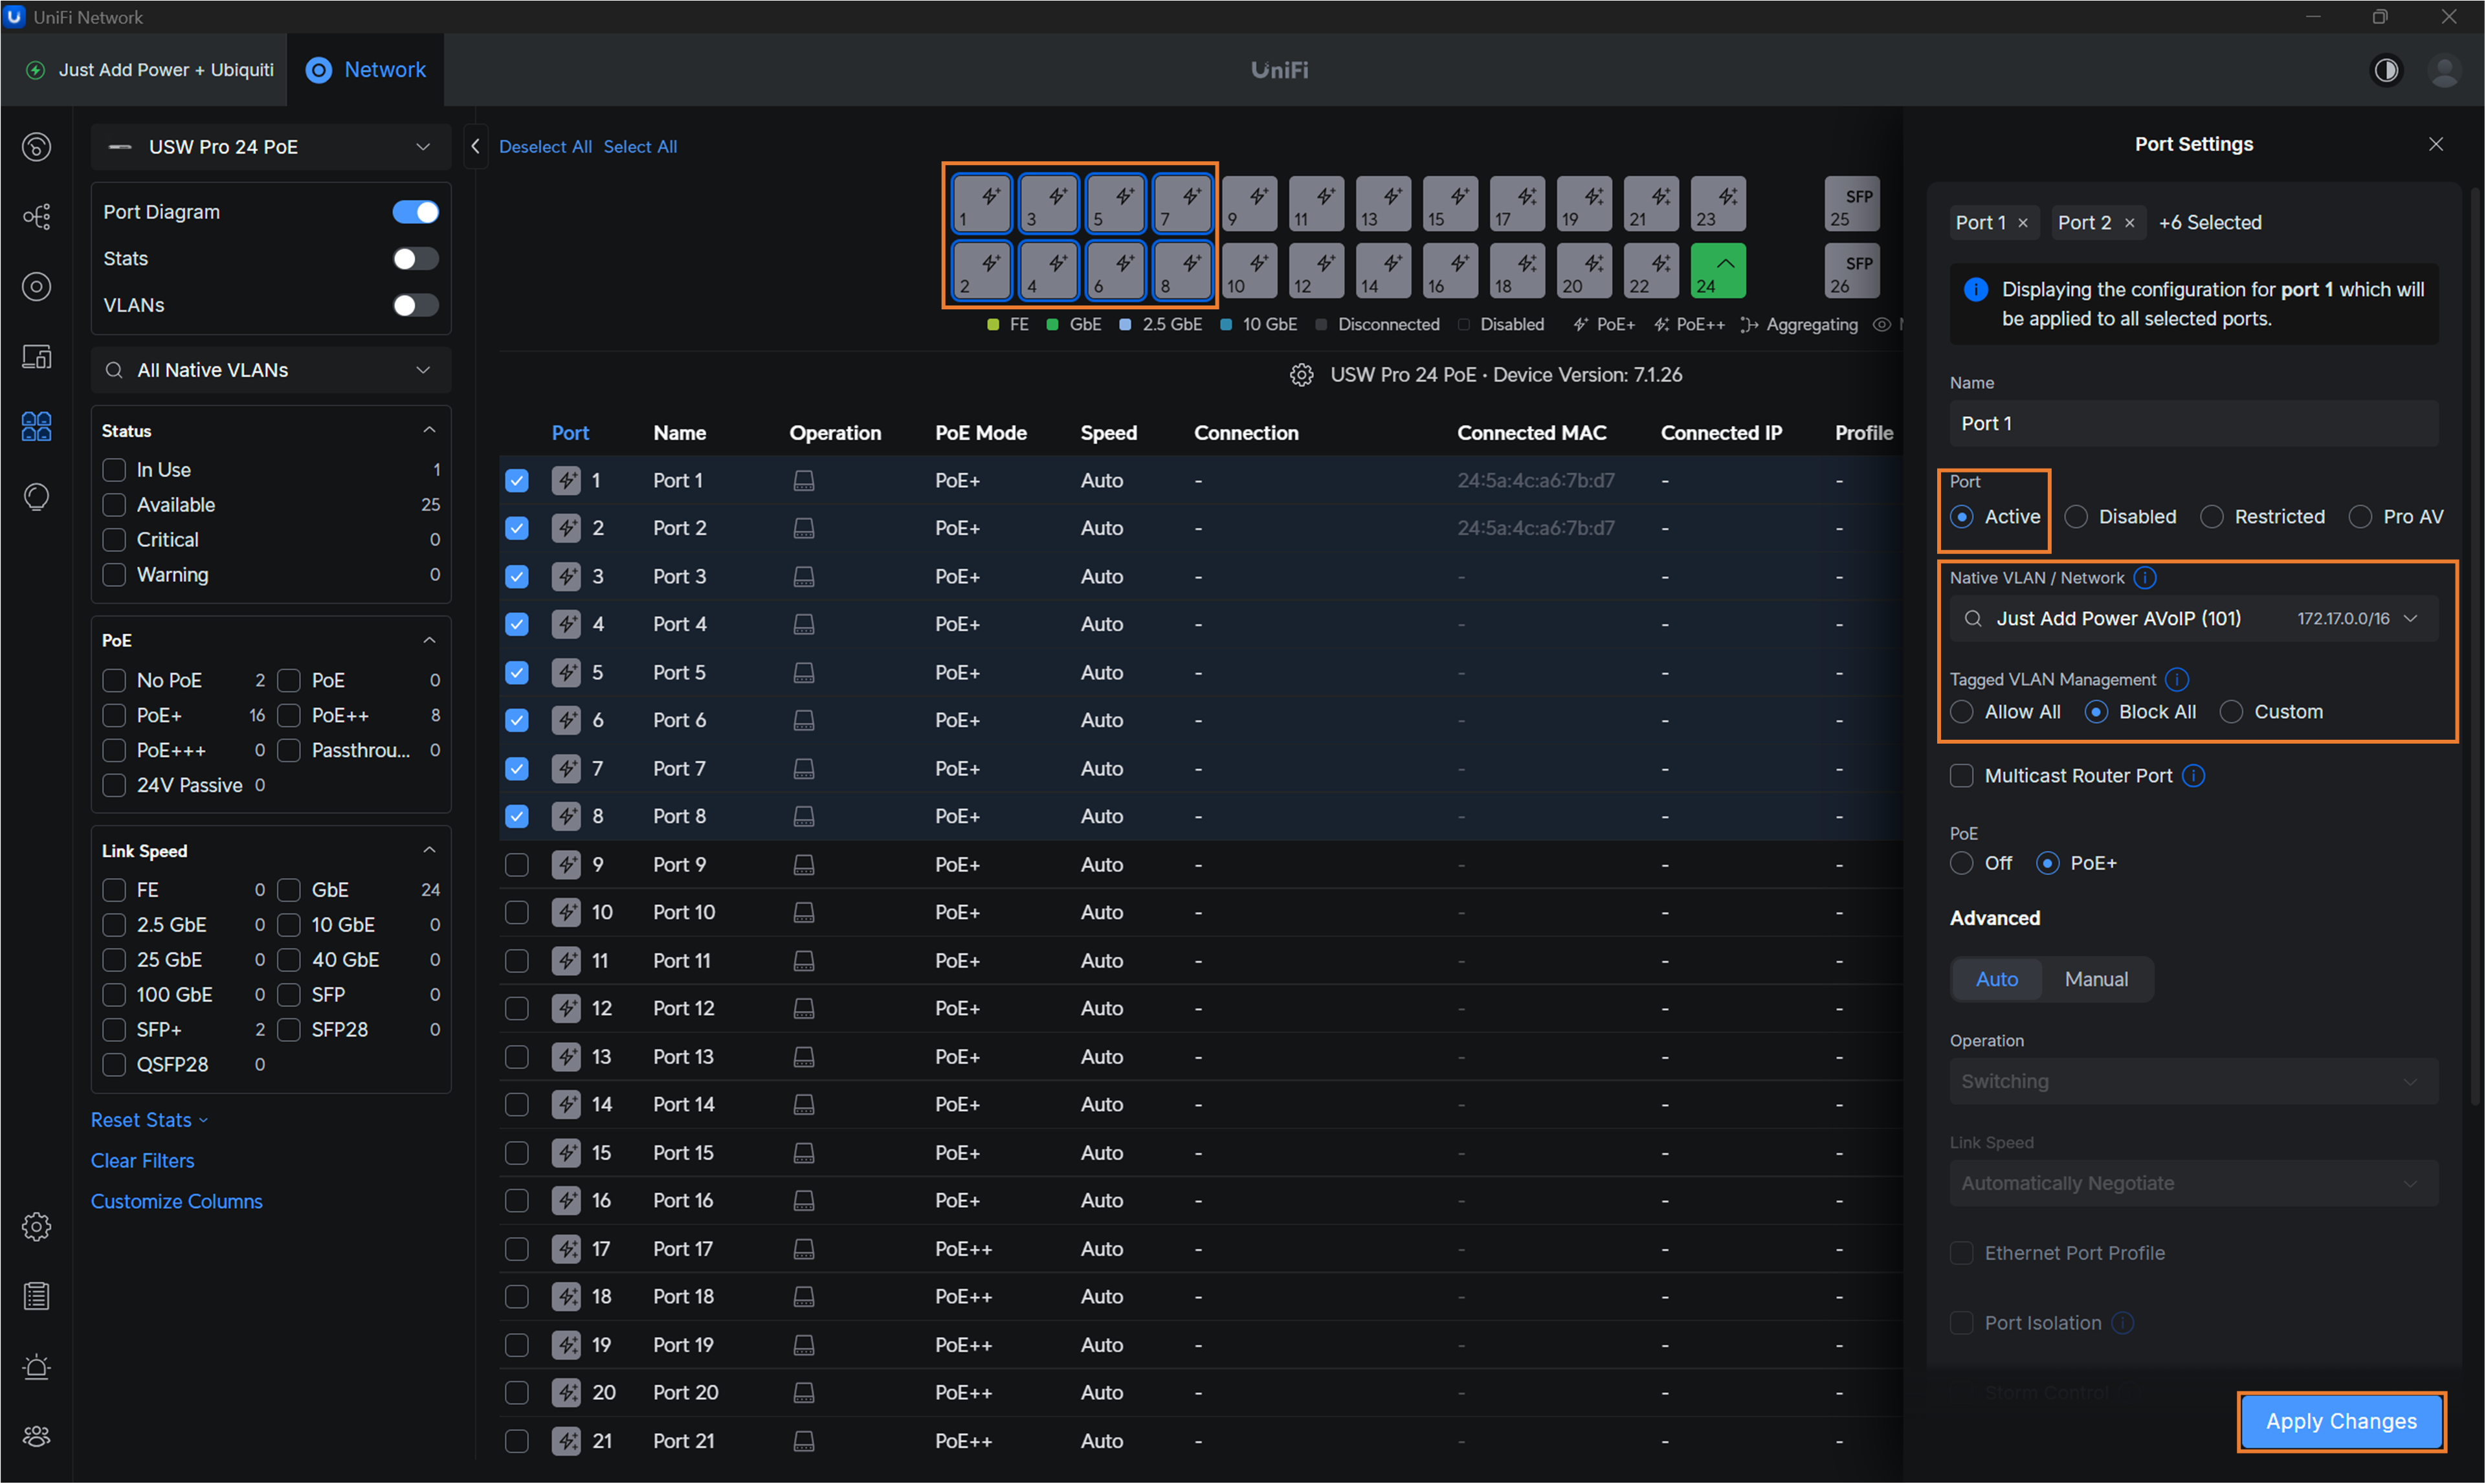Select the Disabled port radio button
Image resolution: width=2486 pixels, height=1484 pixels.
pyautogui.click(x=2077, y=517)
